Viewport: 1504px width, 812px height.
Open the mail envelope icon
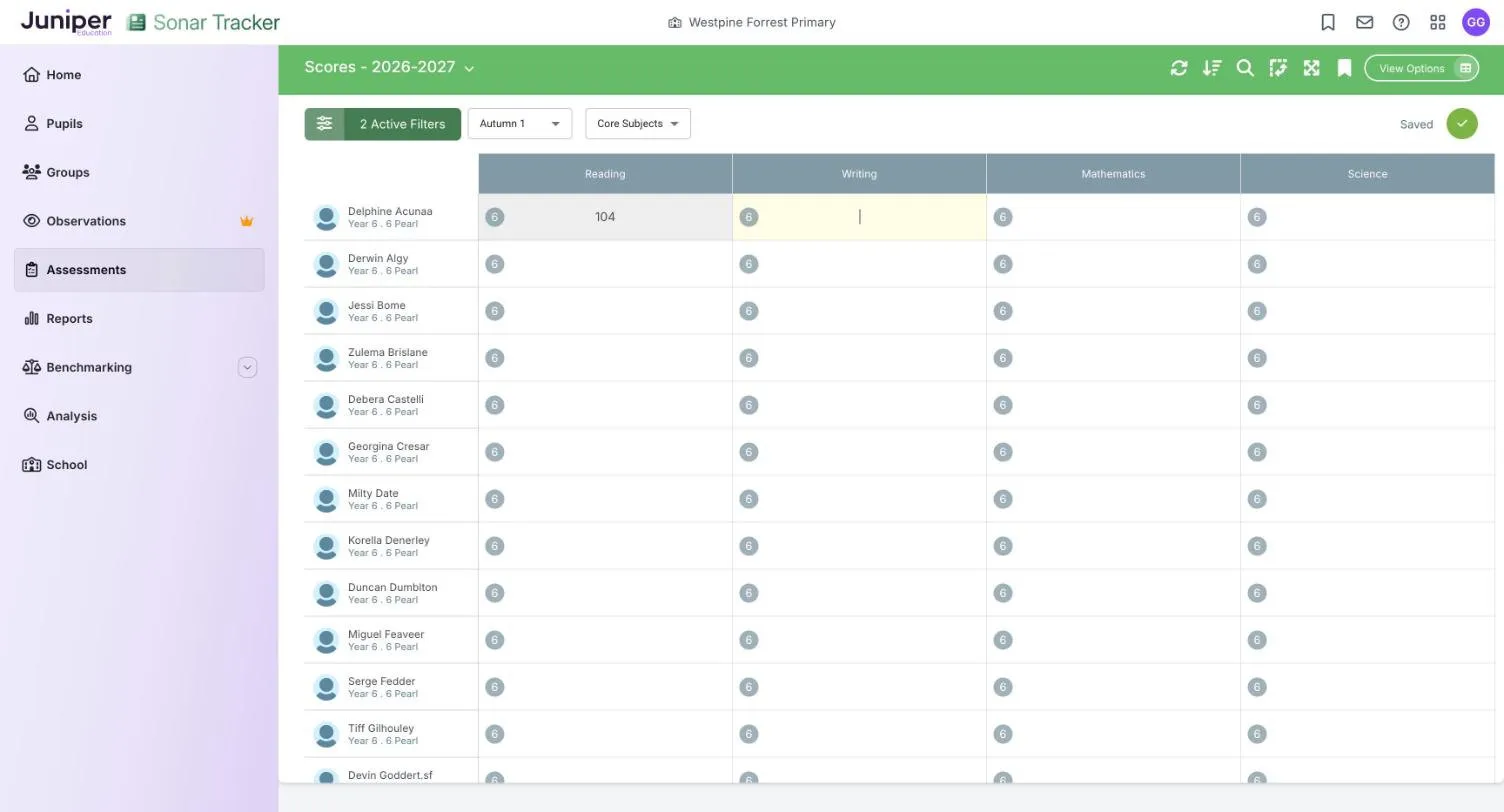[x=1364, y=22]
